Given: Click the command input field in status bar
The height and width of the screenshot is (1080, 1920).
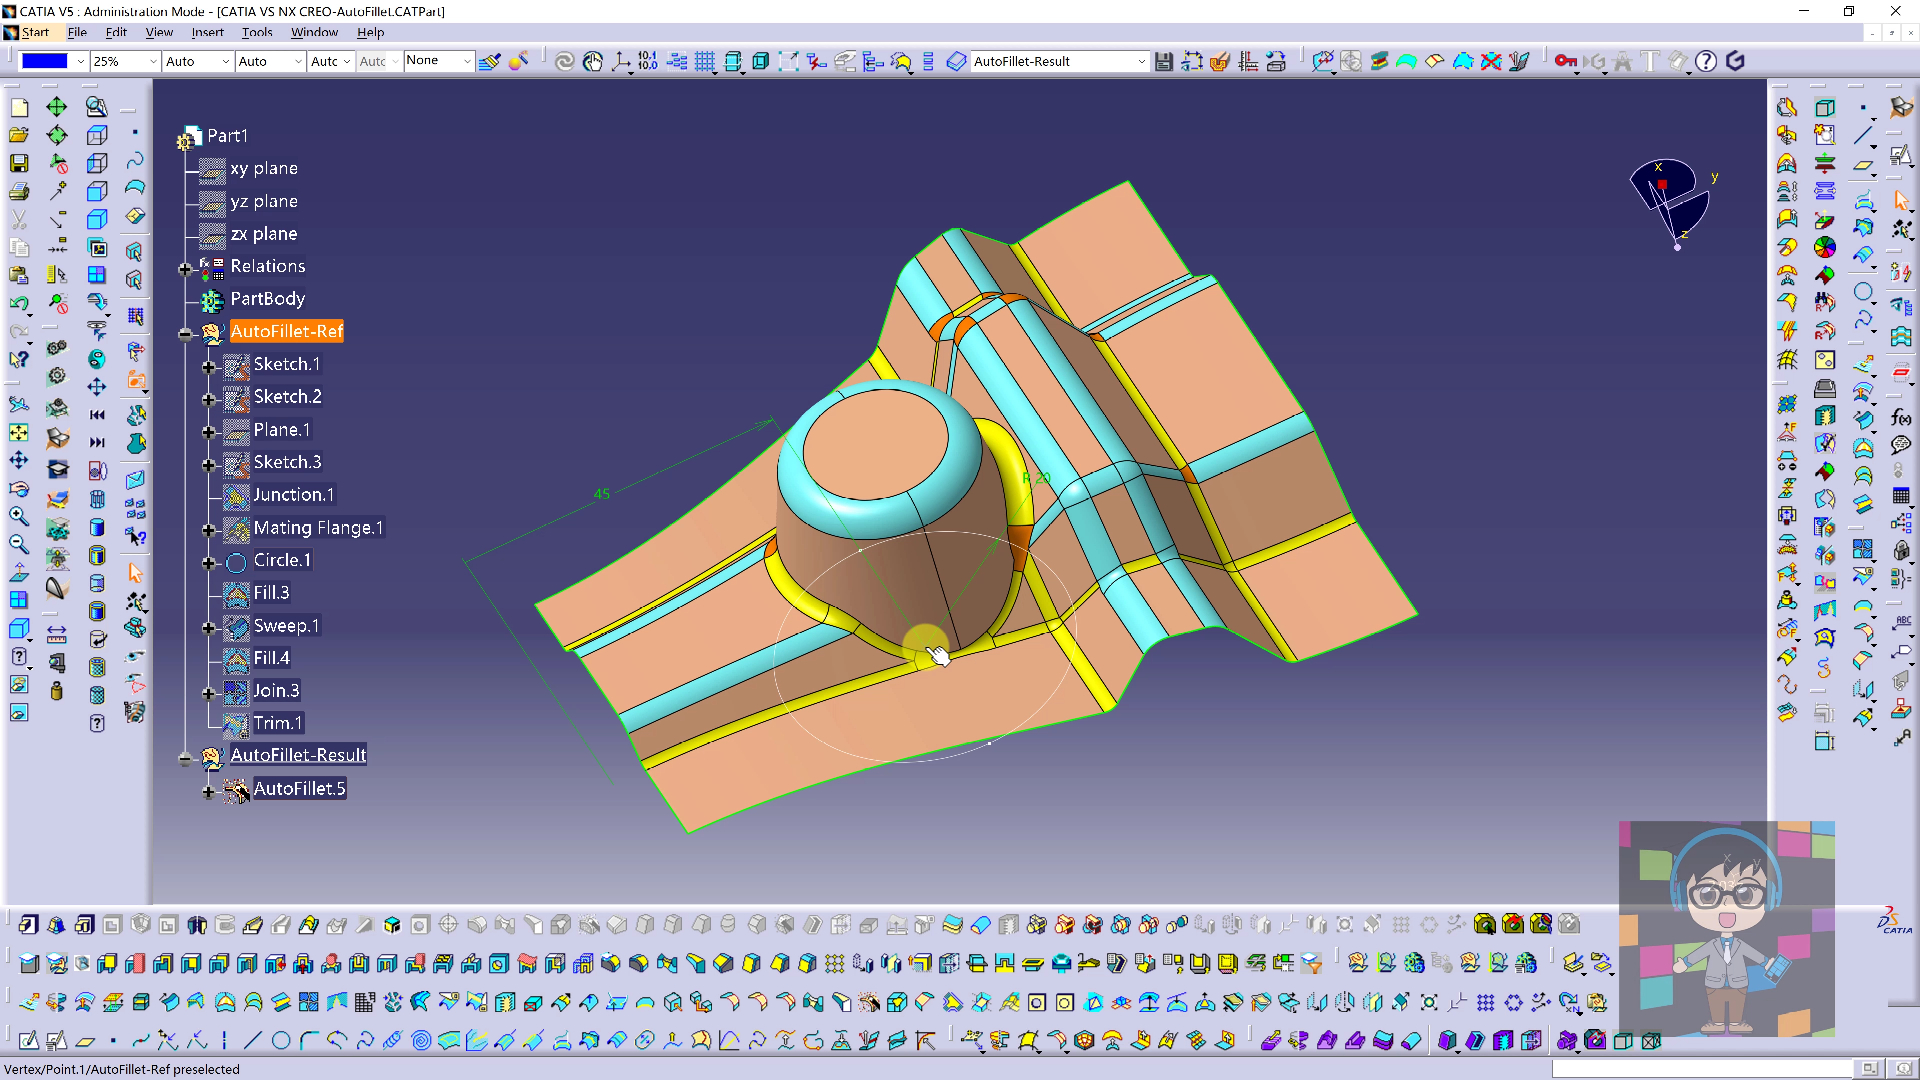Looking at the screenshot, I should point(1702,1069).
